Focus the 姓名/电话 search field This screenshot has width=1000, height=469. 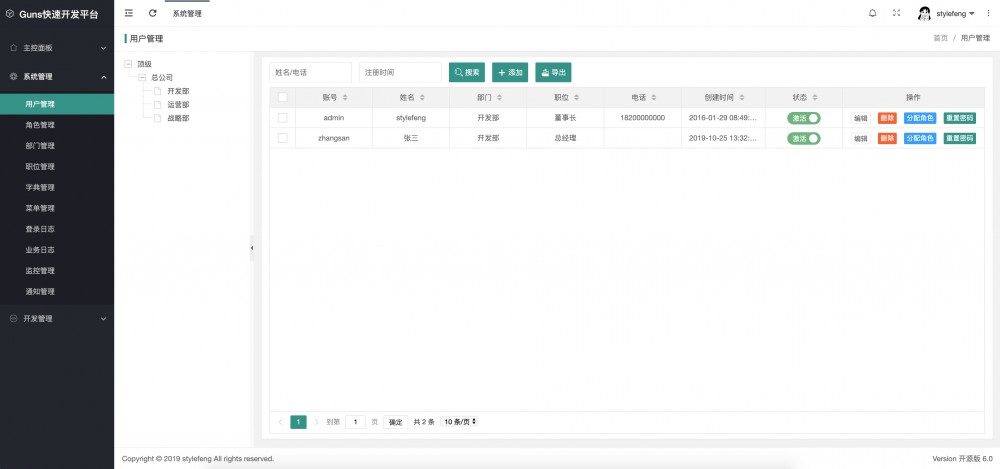[x=311, y=72]
